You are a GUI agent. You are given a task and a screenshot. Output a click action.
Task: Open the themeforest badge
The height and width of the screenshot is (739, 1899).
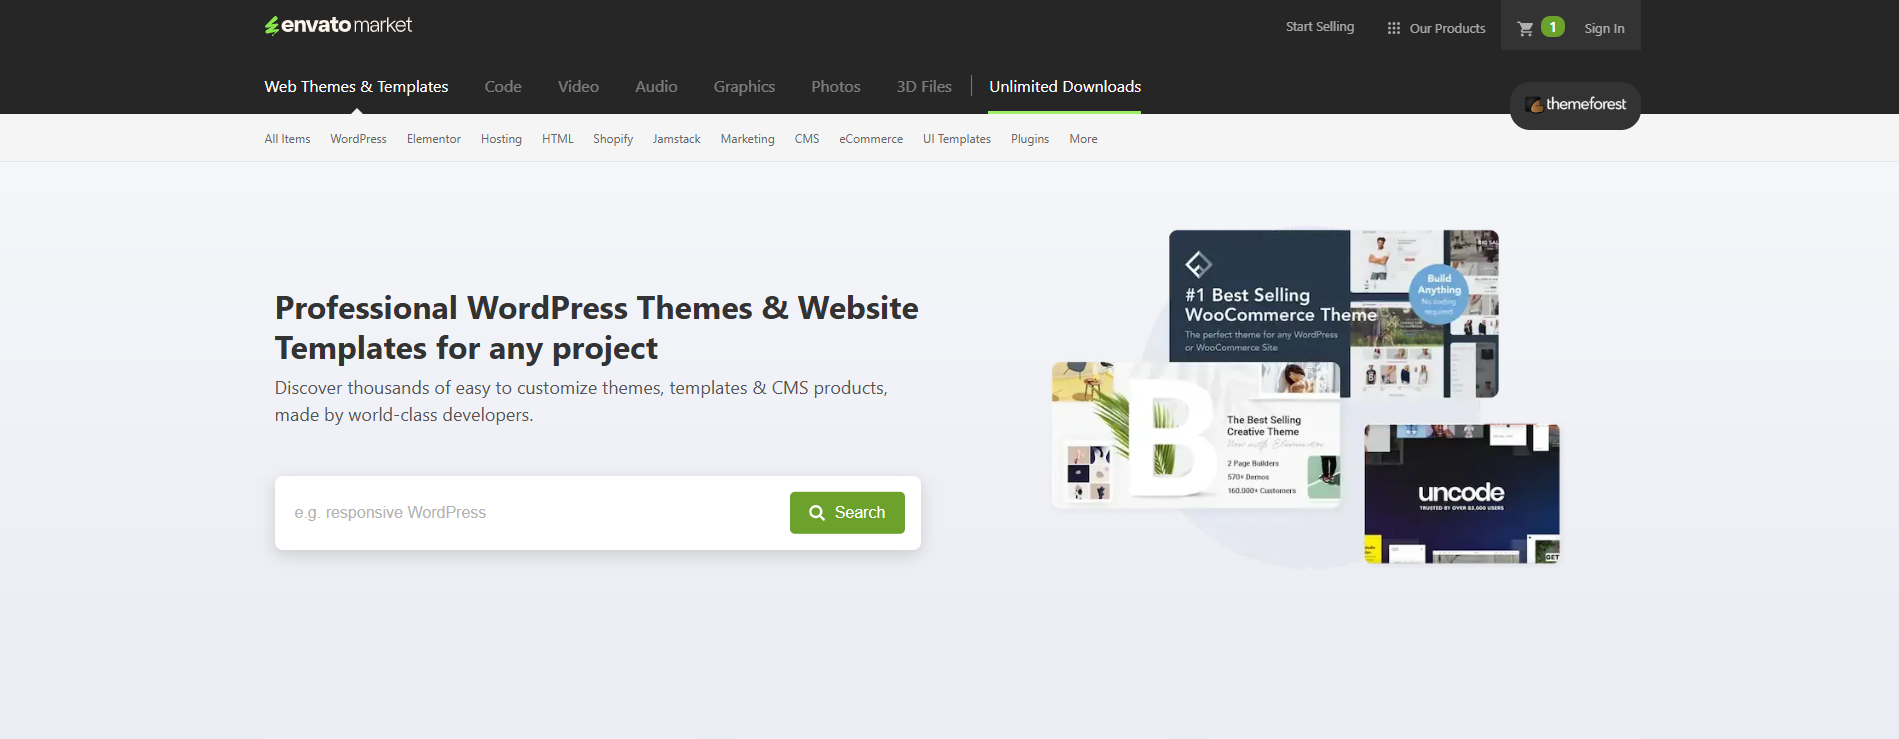(1575, 105)
